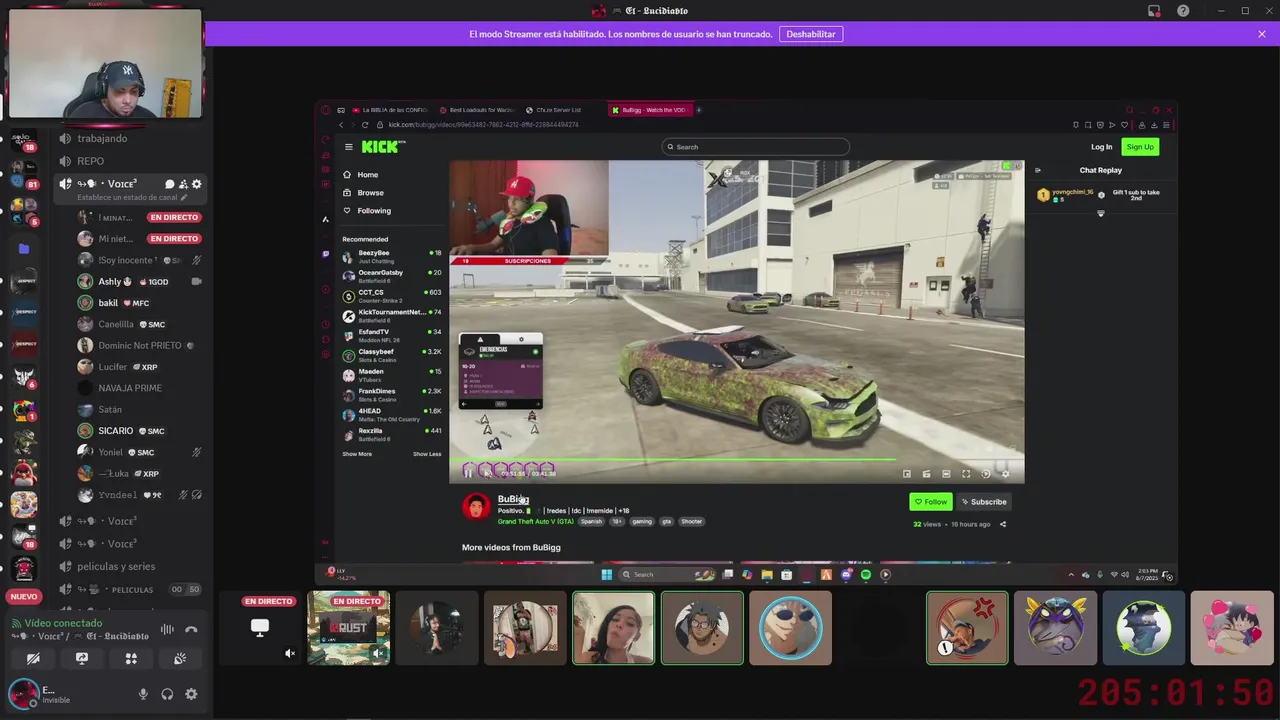Join the REPO voice channel
Image resolution: width=1280 pixels, height=720 pixels.
point(90,161)
